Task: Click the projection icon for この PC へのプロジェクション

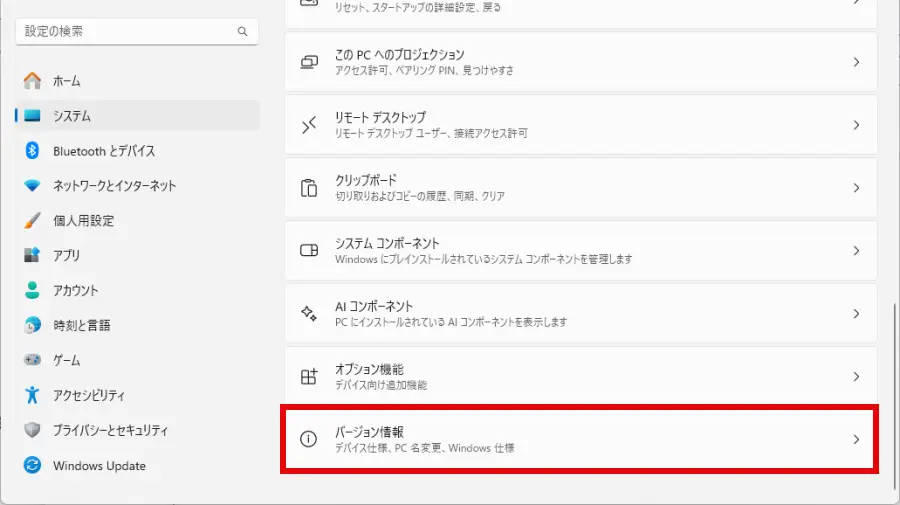Action: click(x=309, y=62)
